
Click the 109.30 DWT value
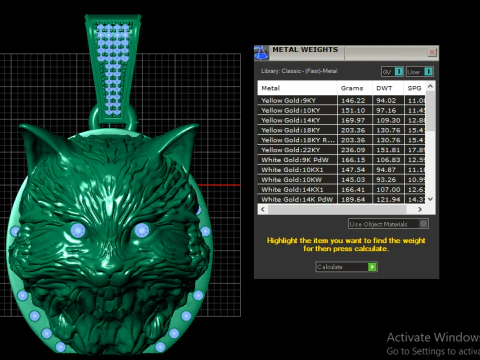pos(388,120)
